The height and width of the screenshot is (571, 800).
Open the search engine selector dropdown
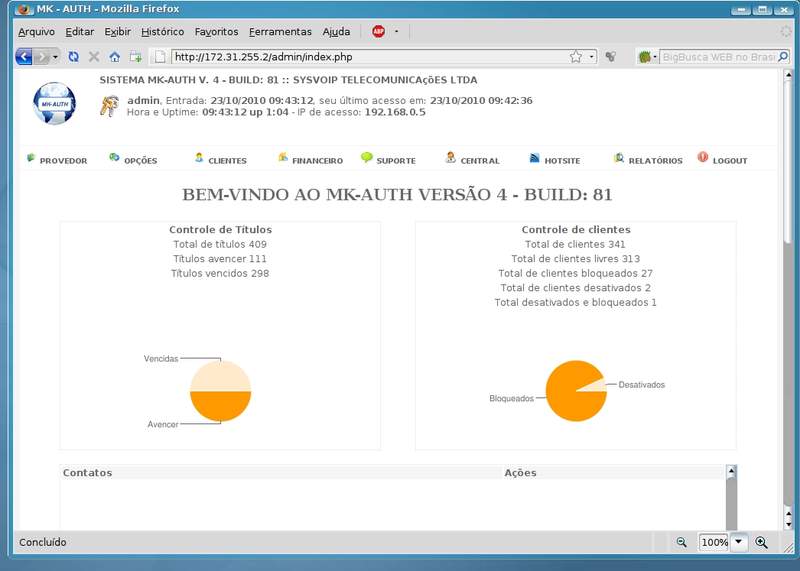coord(648,57)
